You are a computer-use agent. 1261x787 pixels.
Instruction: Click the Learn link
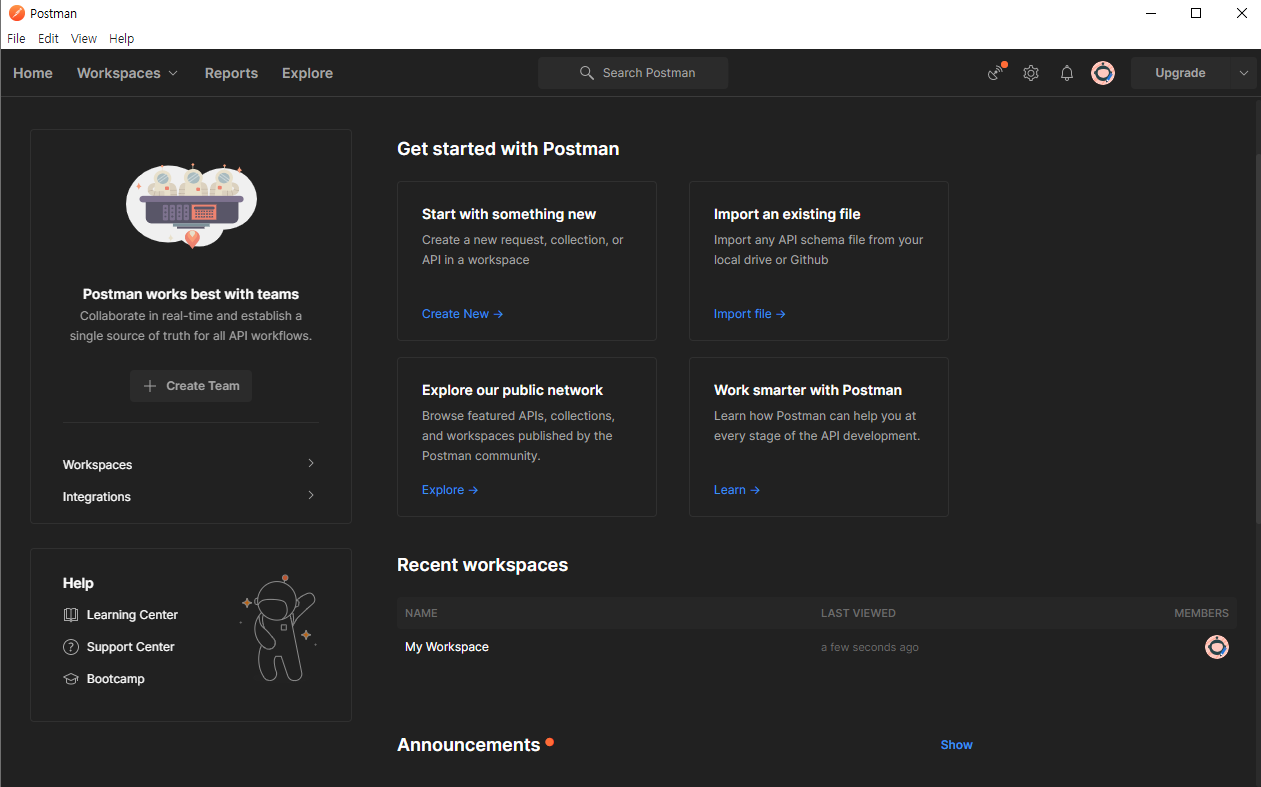(737, 490)
